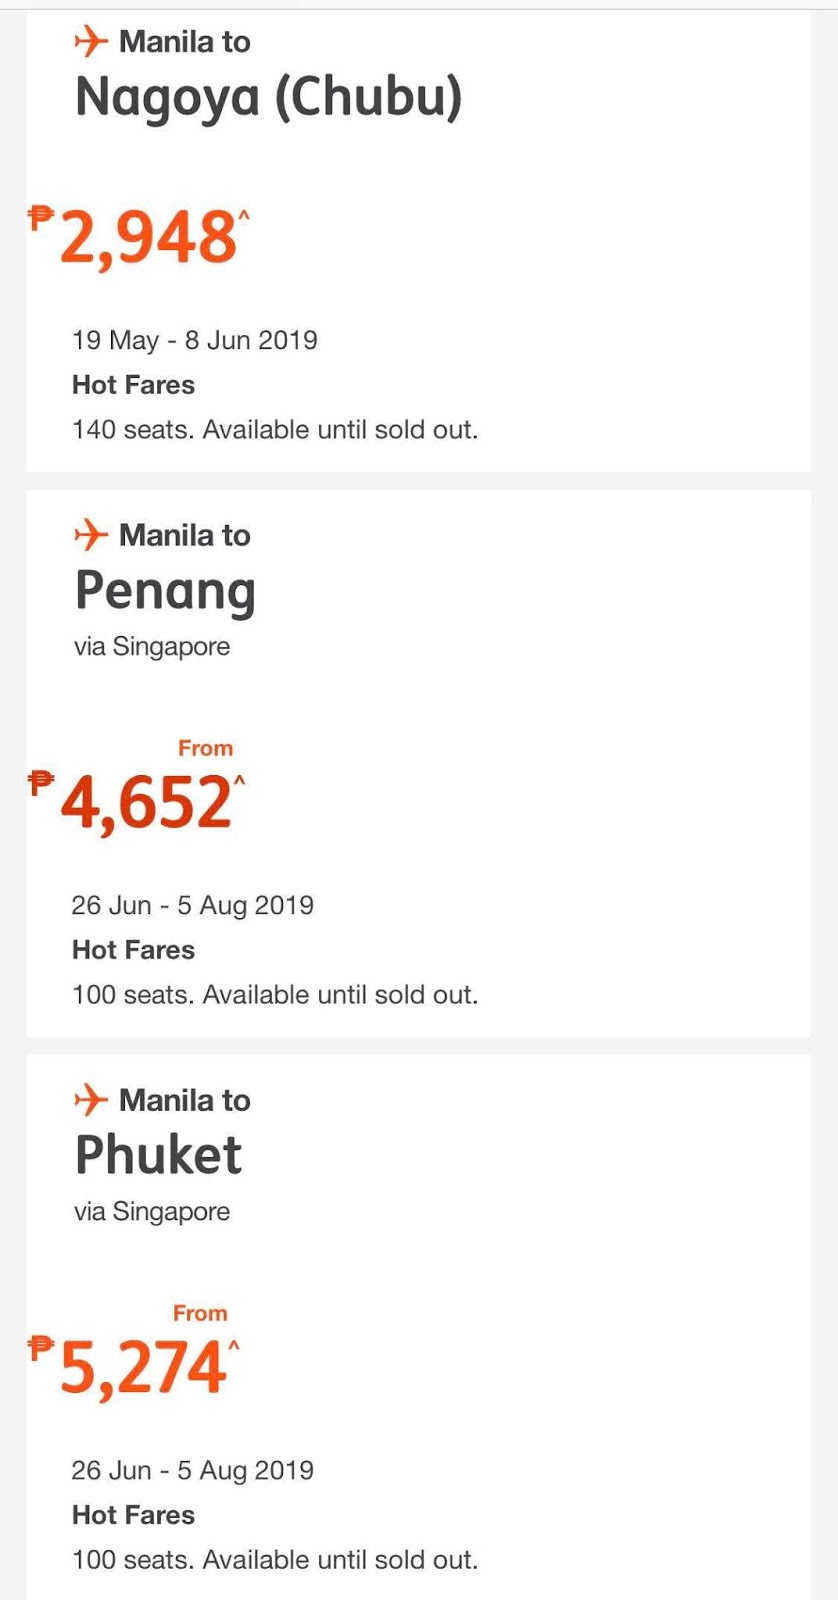Click Hot Fares label in Phuket card
The height and width of the screenshot is (1600, 838).
tap(133, 1515)
